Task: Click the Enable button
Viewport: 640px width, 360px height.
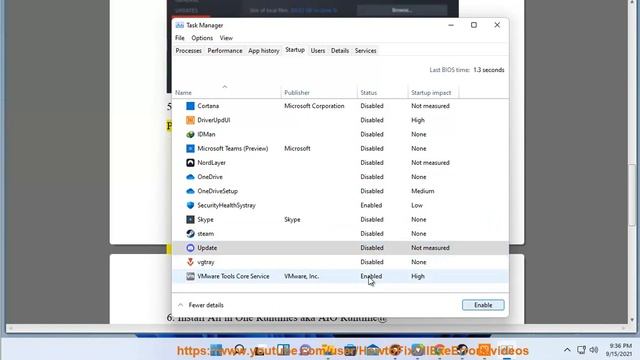Action: click(x=483, y=305)
